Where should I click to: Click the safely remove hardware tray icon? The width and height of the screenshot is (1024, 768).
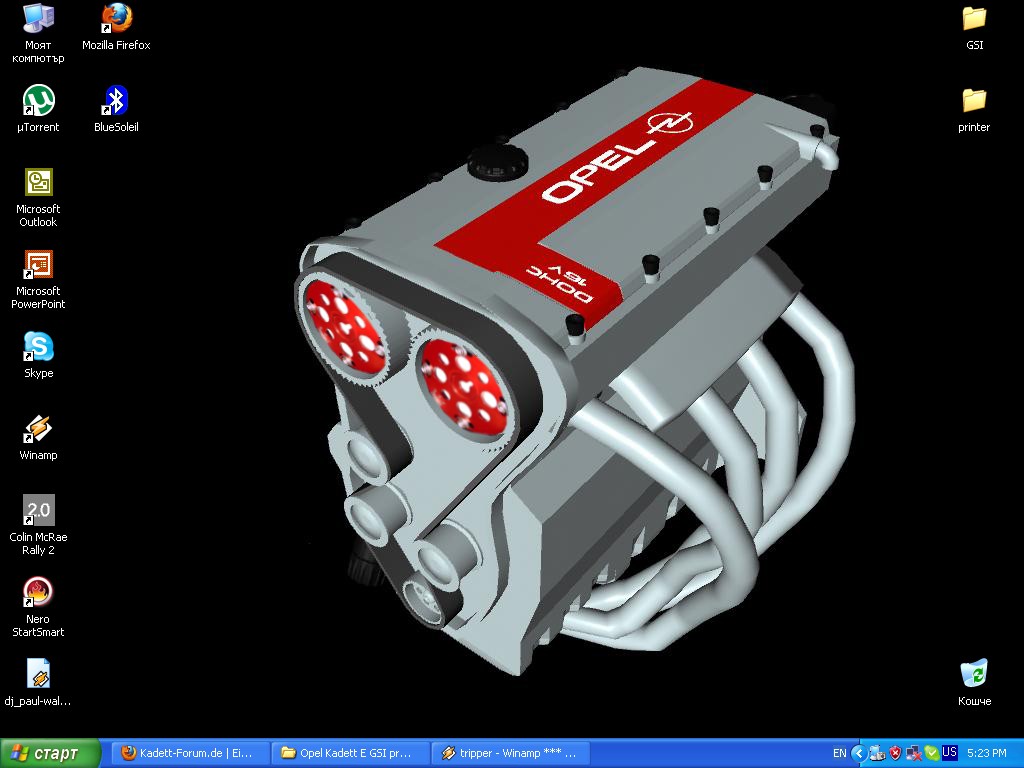(877, 753)
